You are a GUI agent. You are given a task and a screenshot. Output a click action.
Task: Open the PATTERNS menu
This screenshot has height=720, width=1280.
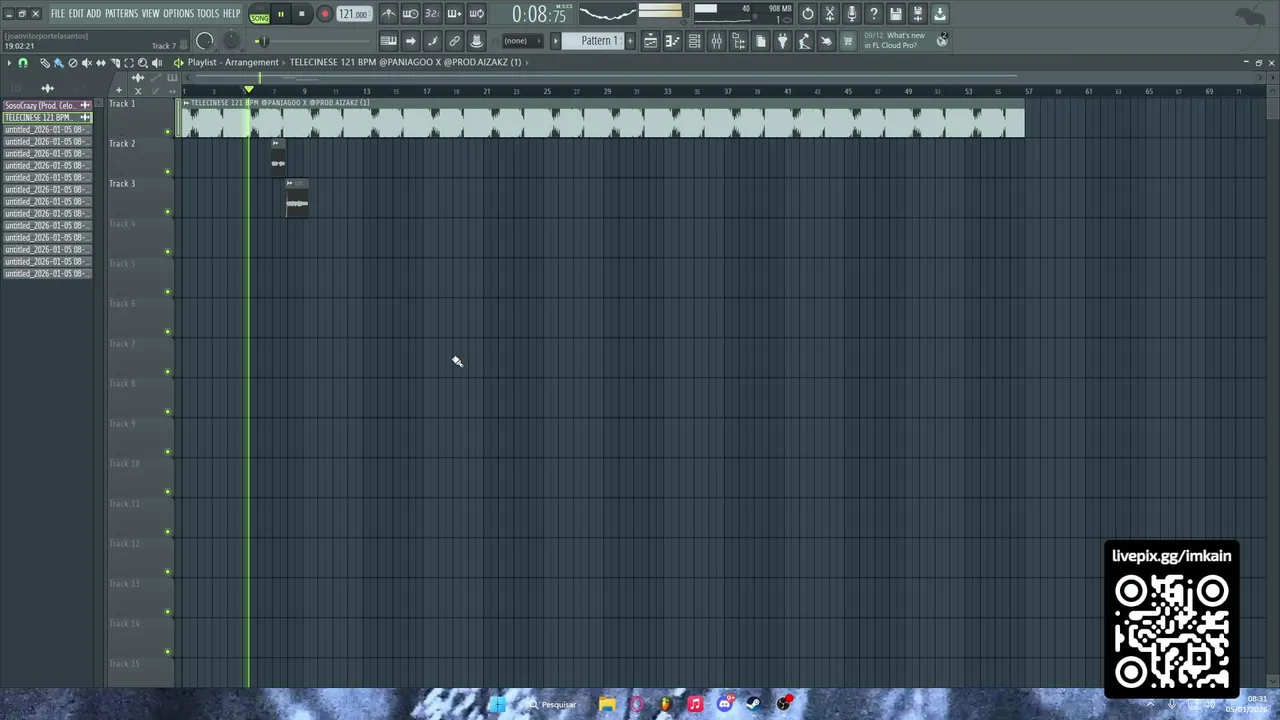tap(121, 13)
